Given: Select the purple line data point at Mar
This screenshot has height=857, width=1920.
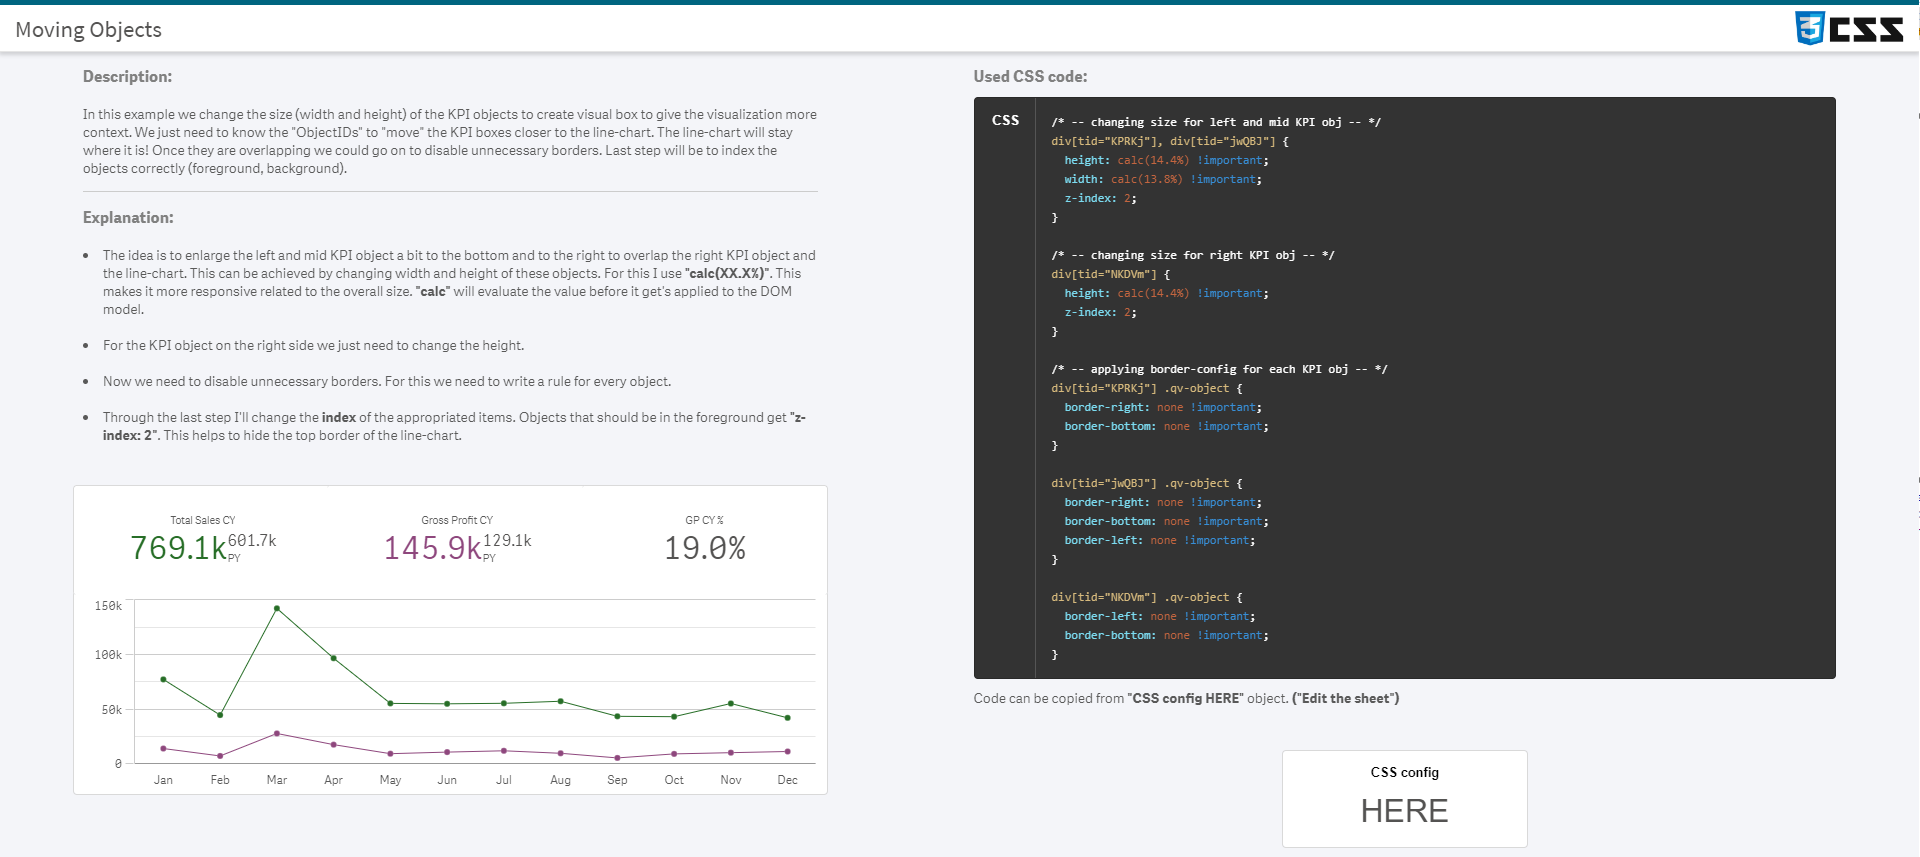Looking at the screenshot, I should pyautogui.click(x=277, y=734).
